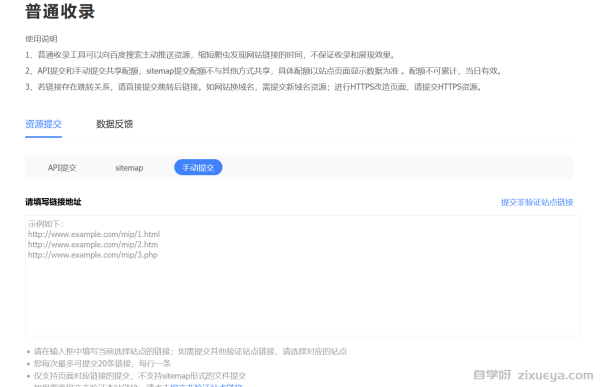Image resolution: width=600 pixels, height=387 pixels.
Task: Click the note 请在输入框中填写当前选择站点的链接
Action: coord(190,351)
